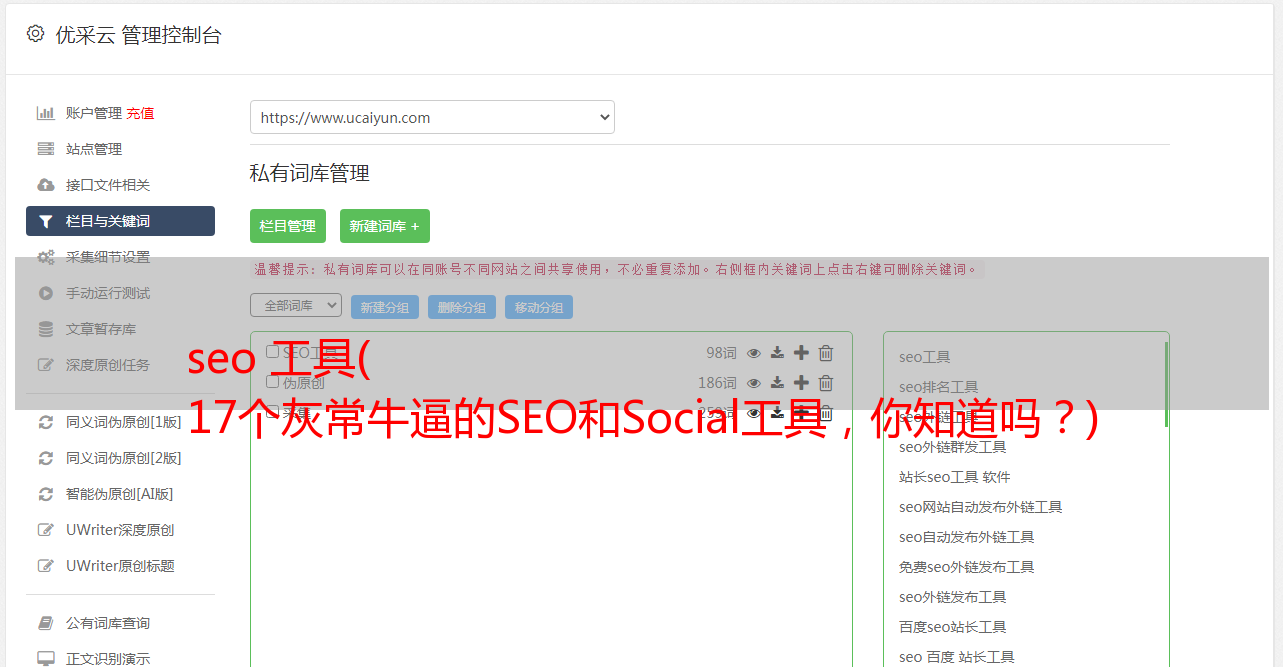Click the refresh icon for 同义词伪原创[2版]
Image resolution: width=1283 pixels, height=667 pixels.
tap(45, 458)
